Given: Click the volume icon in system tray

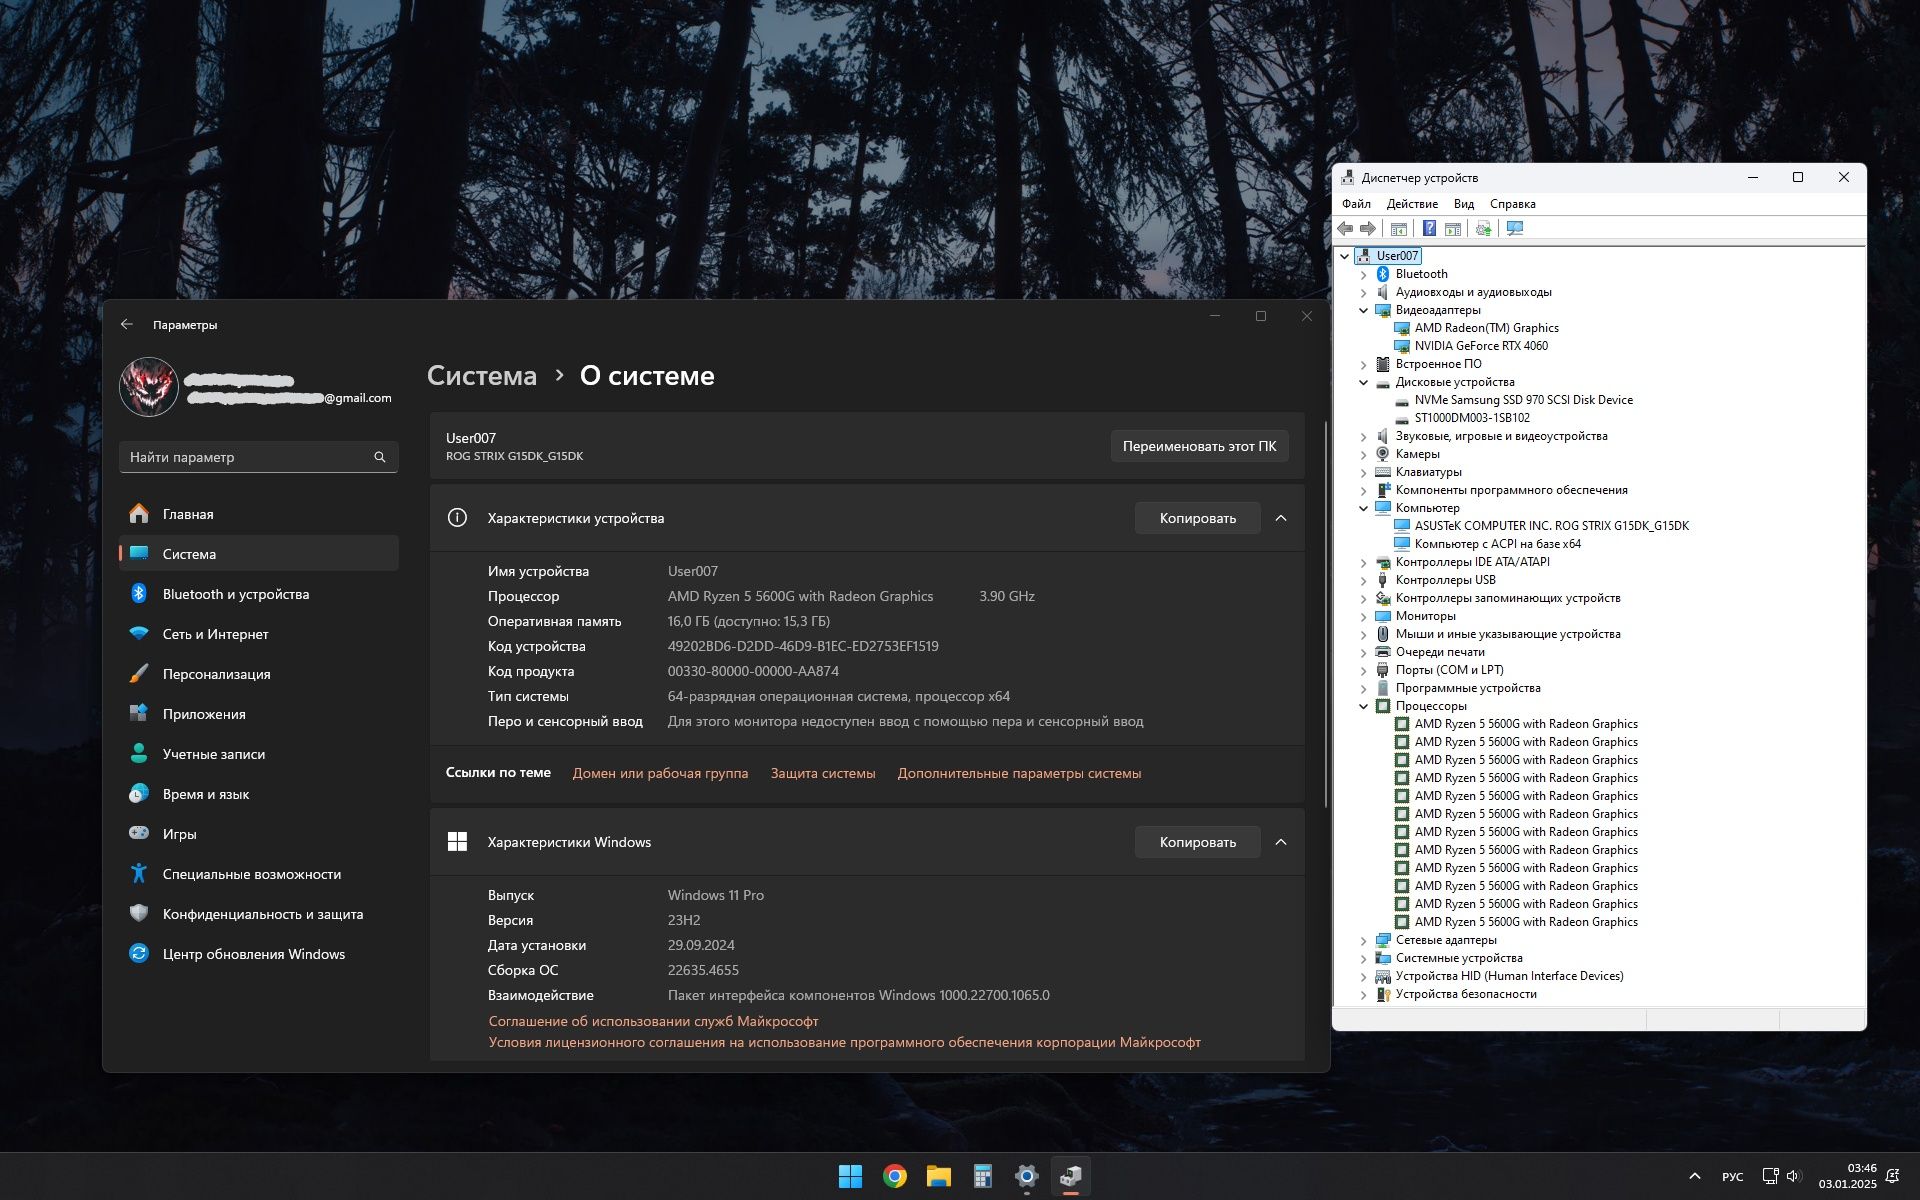Looking at the screenshot, I should pos(1793,1176).
